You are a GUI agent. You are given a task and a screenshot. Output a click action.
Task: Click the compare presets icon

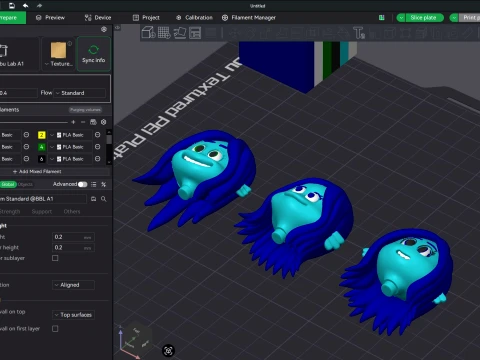(104, 184)
